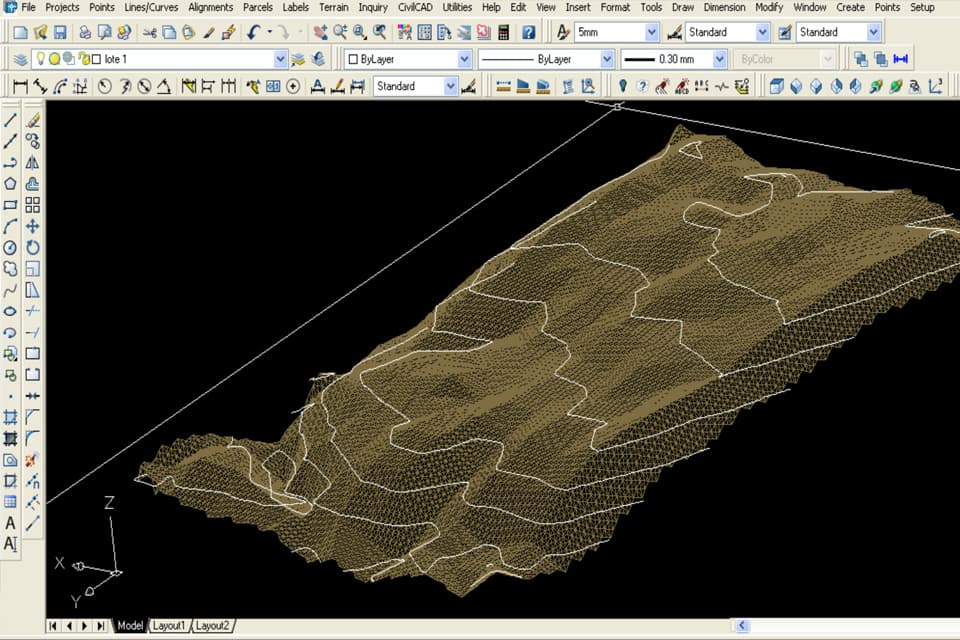Click the Undo arrow icon
Viewport: 960px width, 640px height.
[x=255, y=33]
